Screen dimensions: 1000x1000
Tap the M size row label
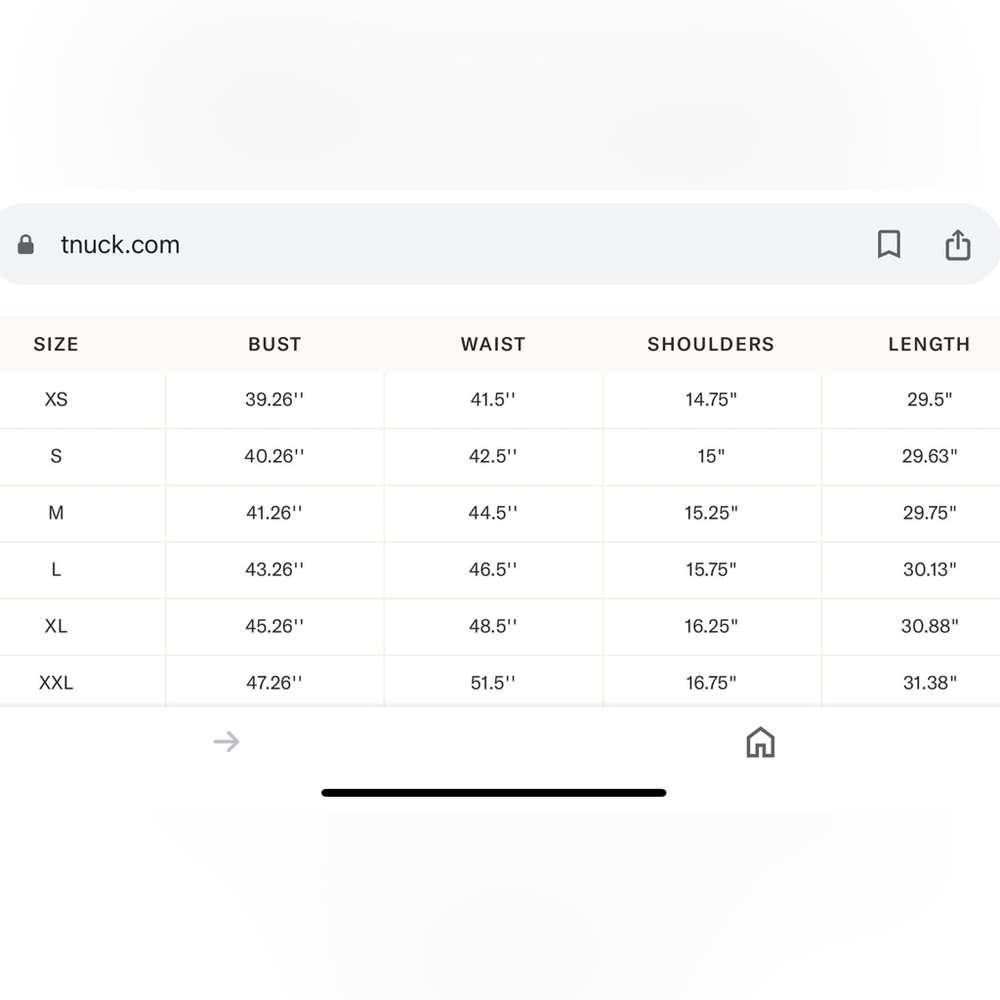(x=56, y=513)
